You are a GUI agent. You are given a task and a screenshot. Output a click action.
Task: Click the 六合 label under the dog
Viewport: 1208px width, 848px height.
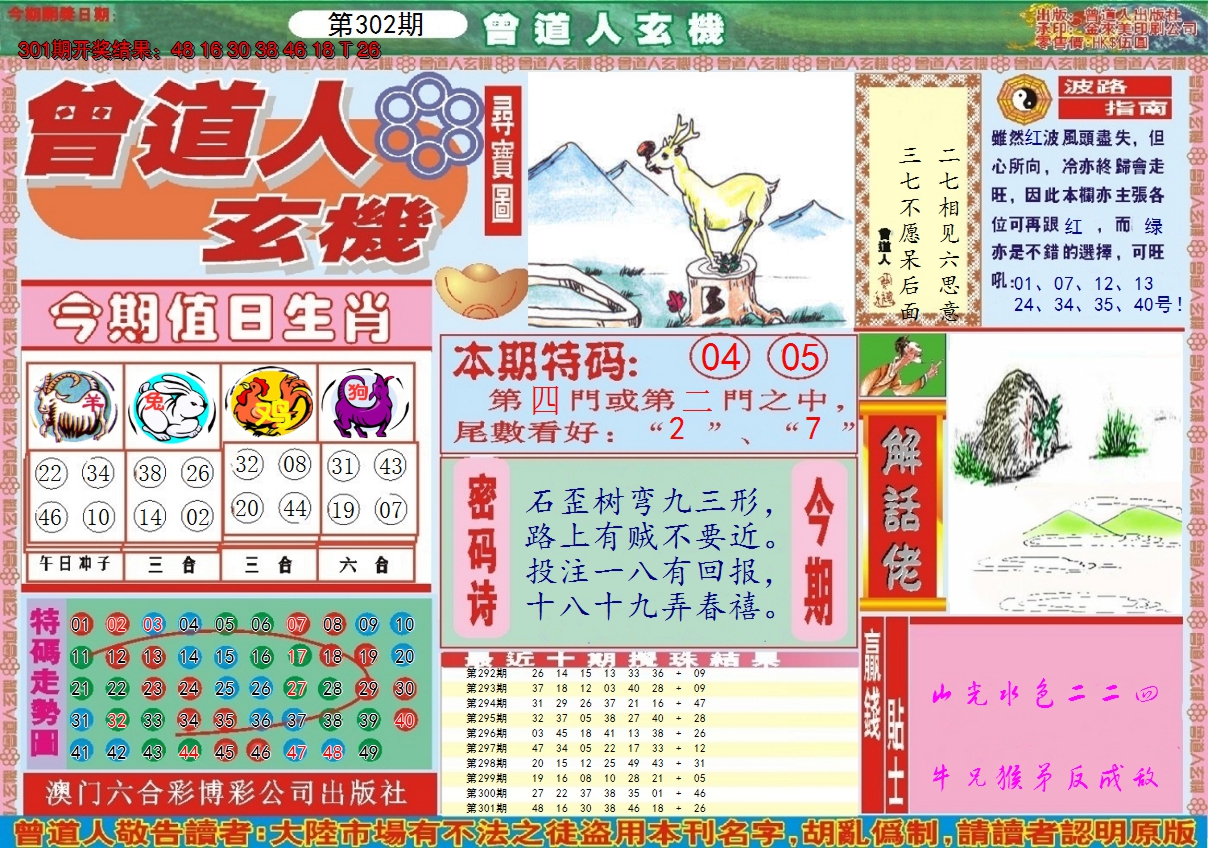[x=366, y=565]
